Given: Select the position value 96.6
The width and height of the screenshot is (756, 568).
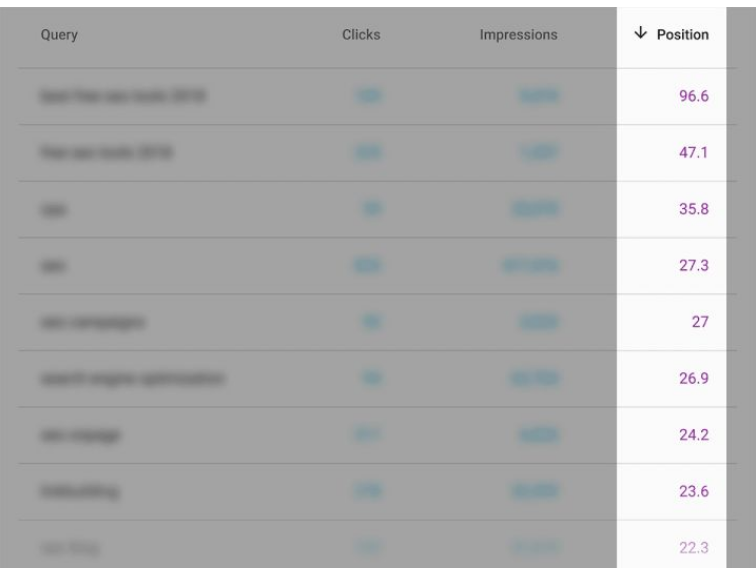Looking at the screenshot, I should [x=694, y=96].
